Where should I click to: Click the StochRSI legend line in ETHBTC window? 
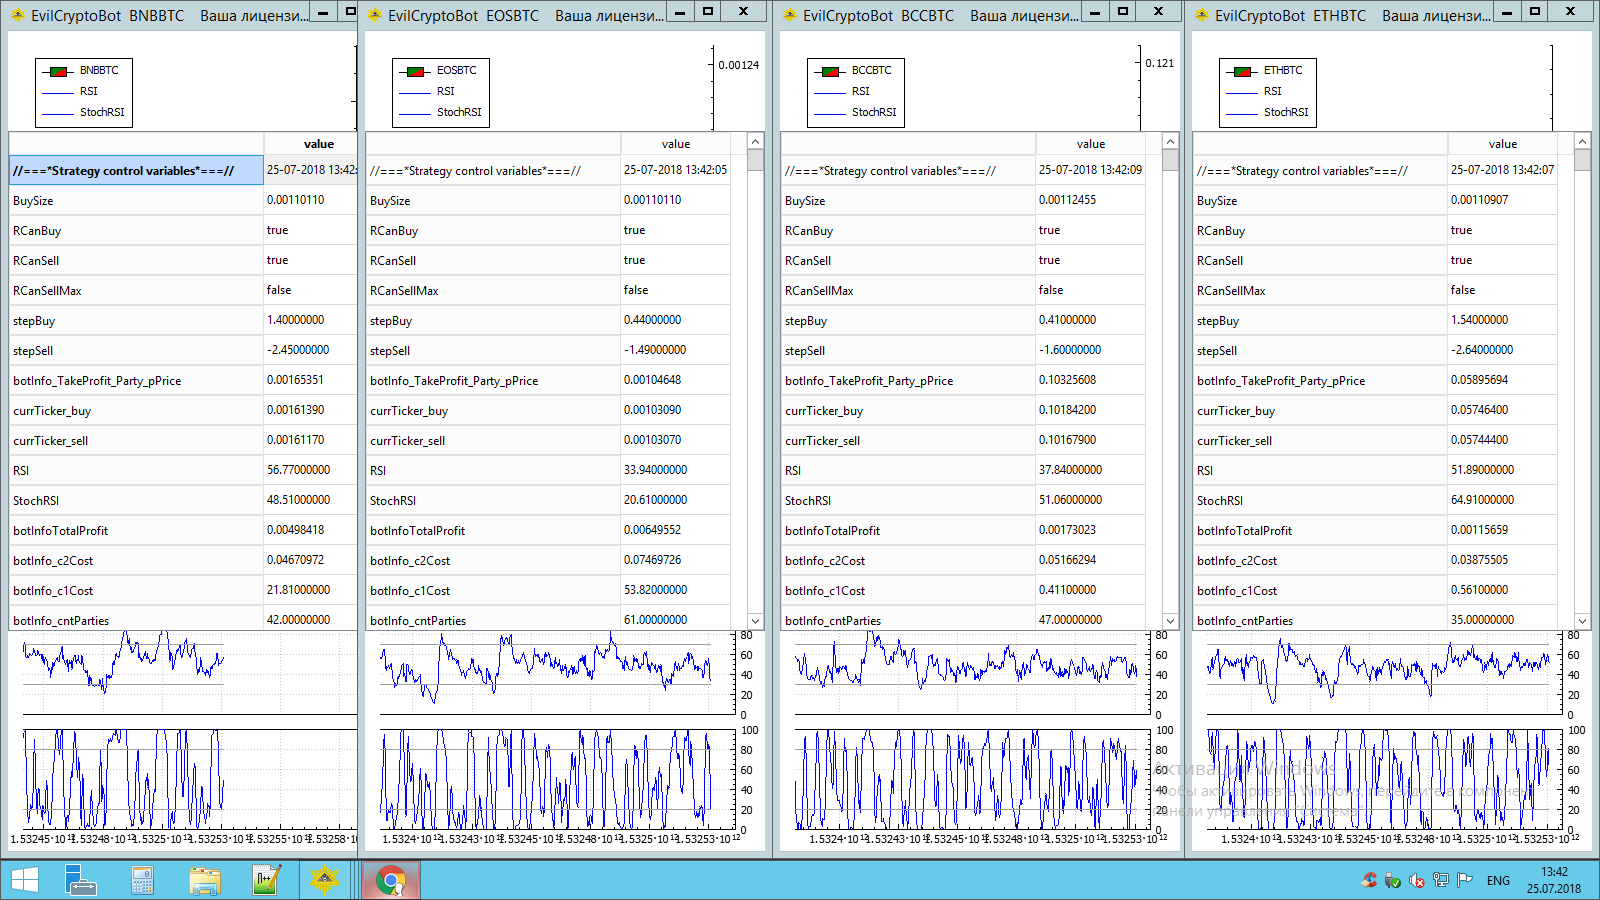click(1241, 113)
